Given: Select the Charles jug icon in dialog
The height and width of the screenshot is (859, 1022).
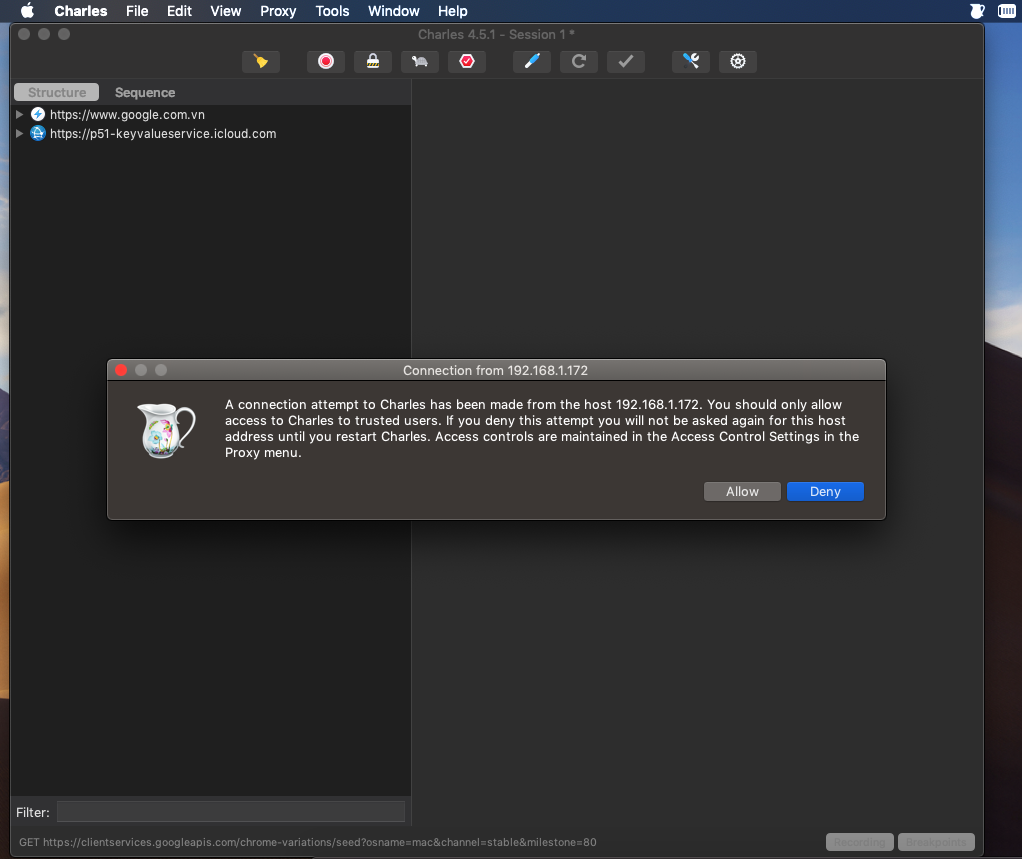Looking at the screenshot, I should pyautogui.click(x=166, y=430).
